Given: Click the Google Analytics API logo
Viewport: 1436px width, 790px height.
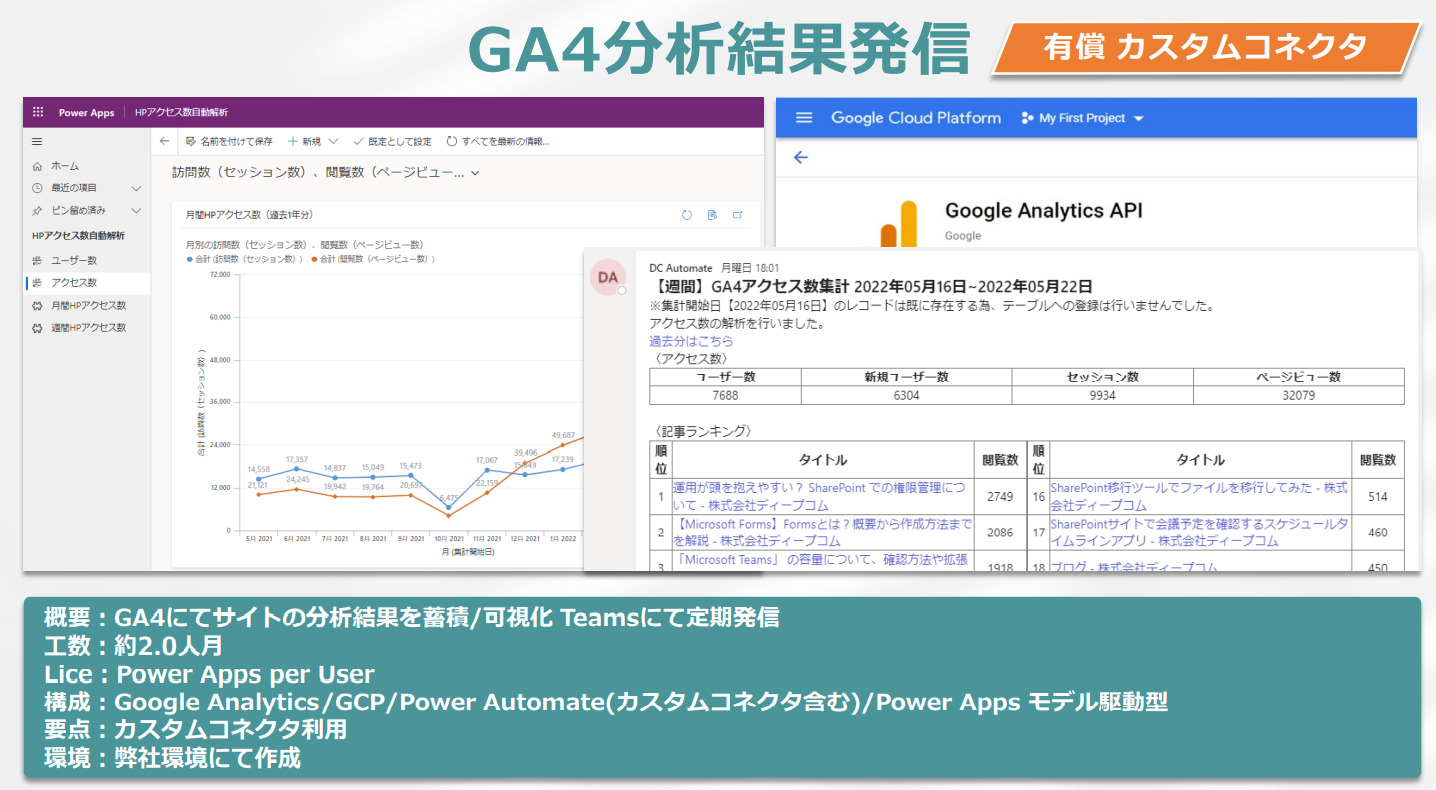Looking at the screenshot, I should tap(898, 224).
